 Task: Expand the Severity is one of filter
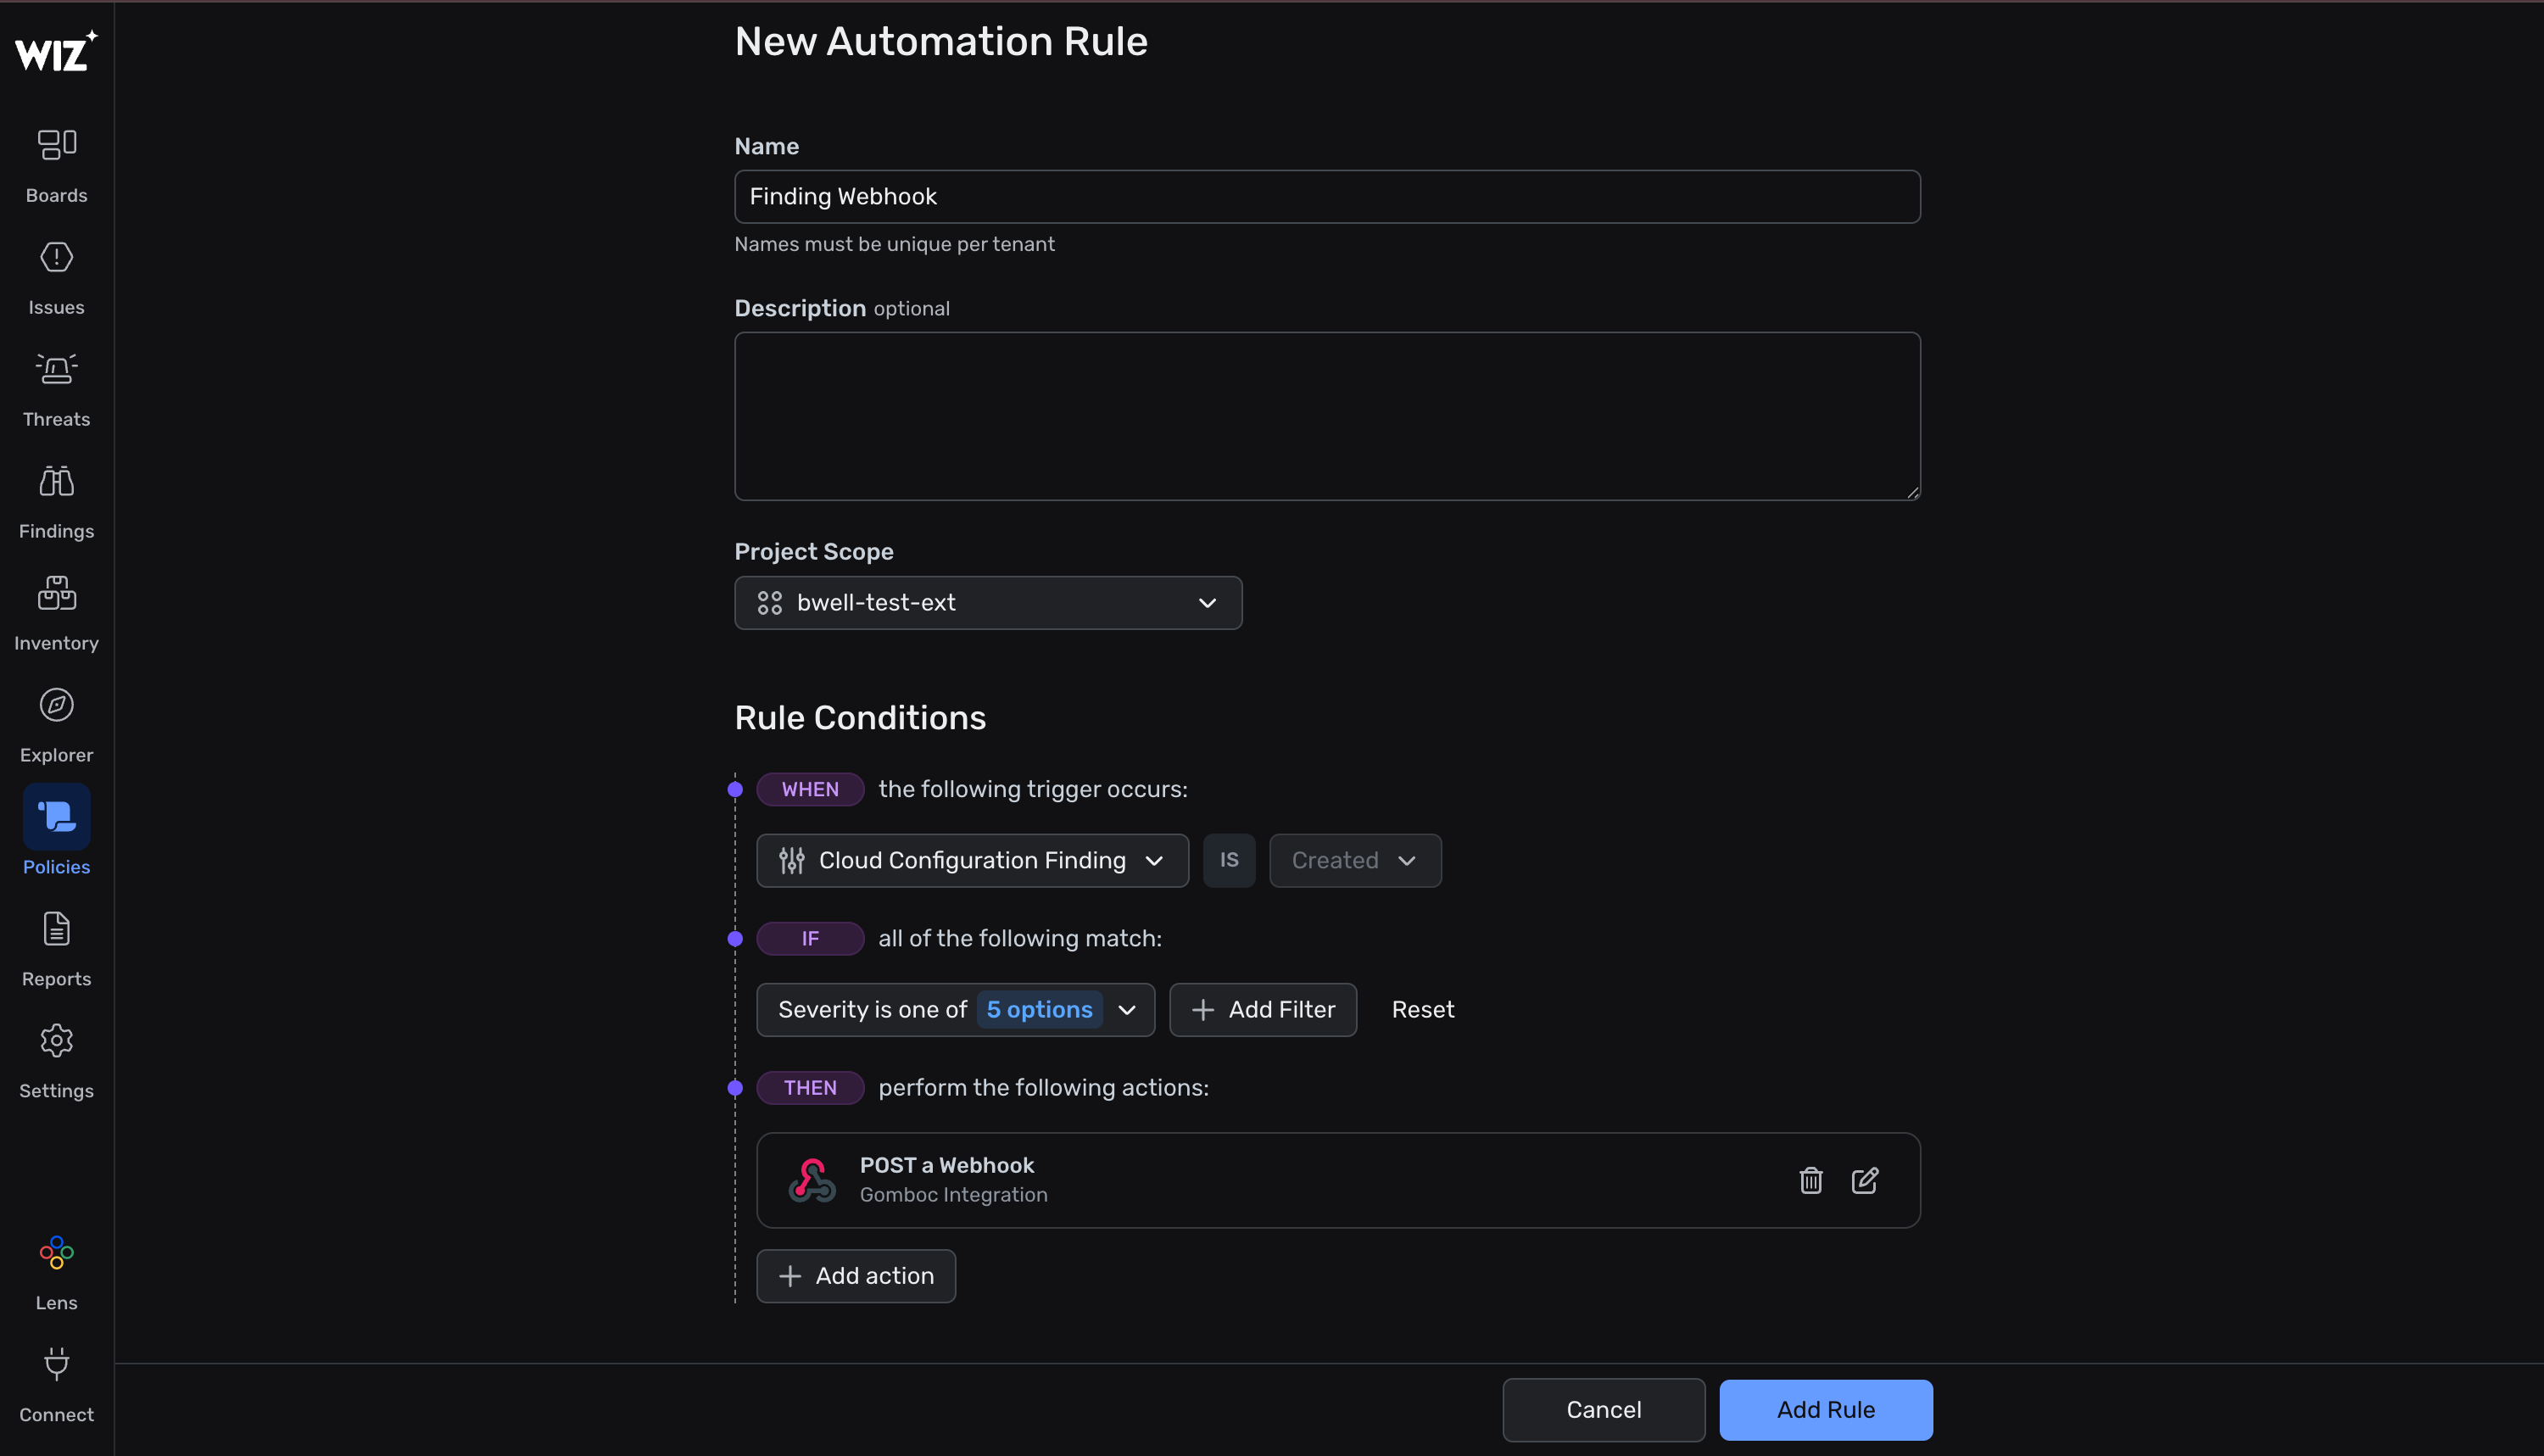(955, 1010)
